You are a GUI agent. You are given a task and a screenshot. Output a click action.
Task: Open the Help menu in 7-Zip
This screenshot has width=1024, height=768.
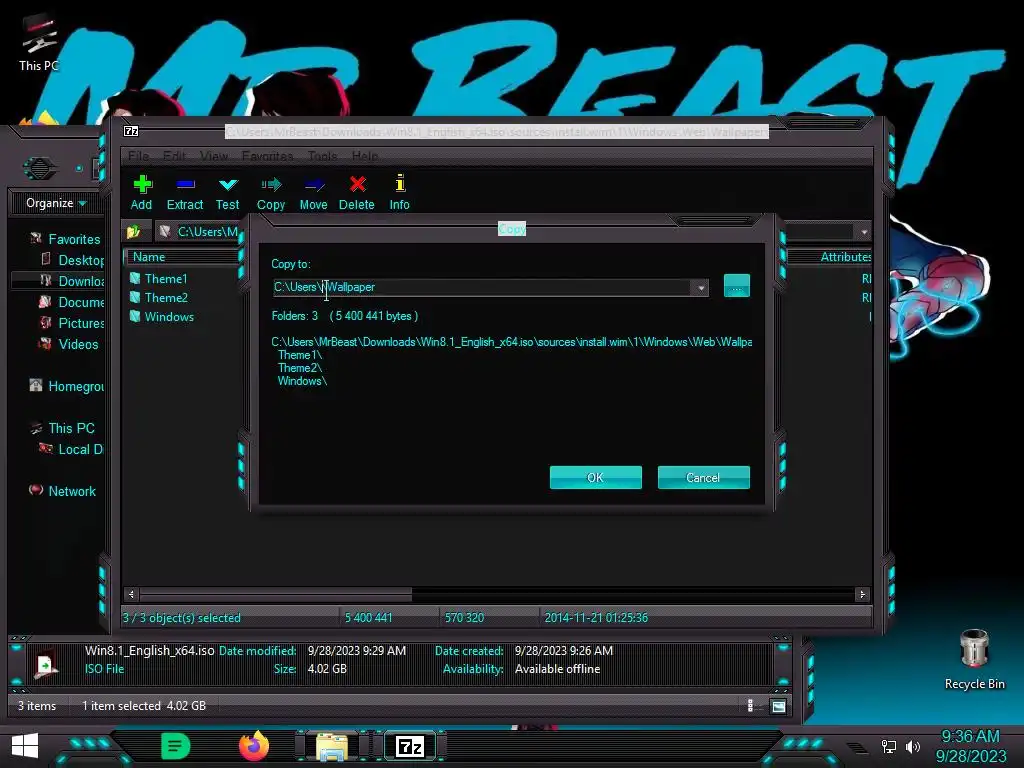point(364,156)
